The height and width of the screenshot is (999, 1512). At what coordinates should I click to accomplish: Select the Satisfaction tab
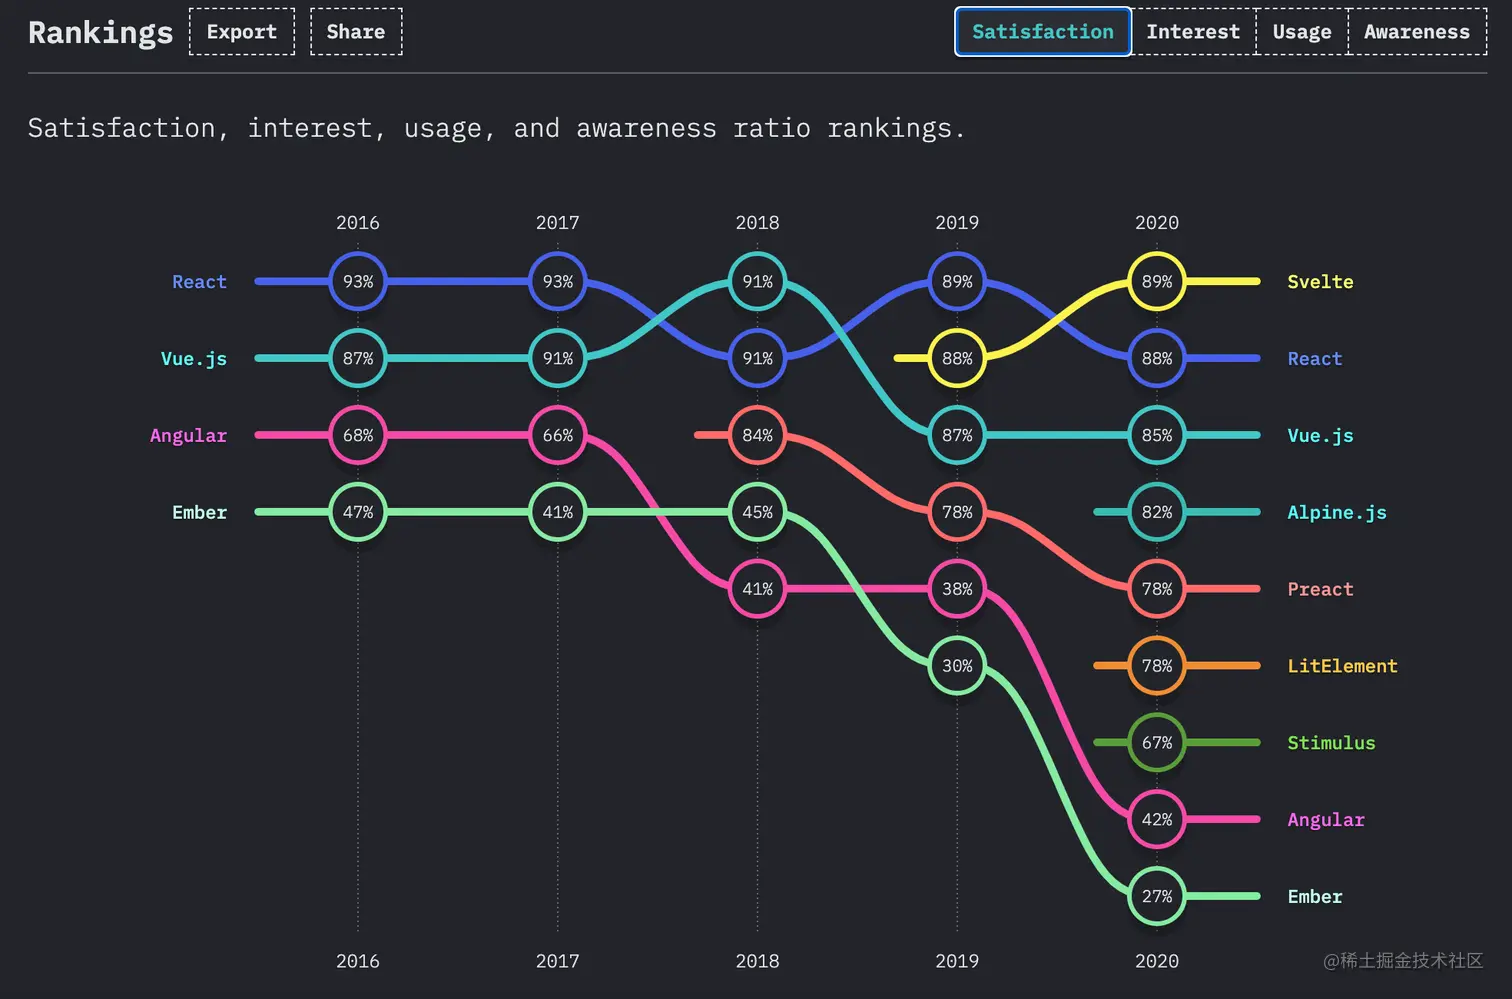[1043, 32]
